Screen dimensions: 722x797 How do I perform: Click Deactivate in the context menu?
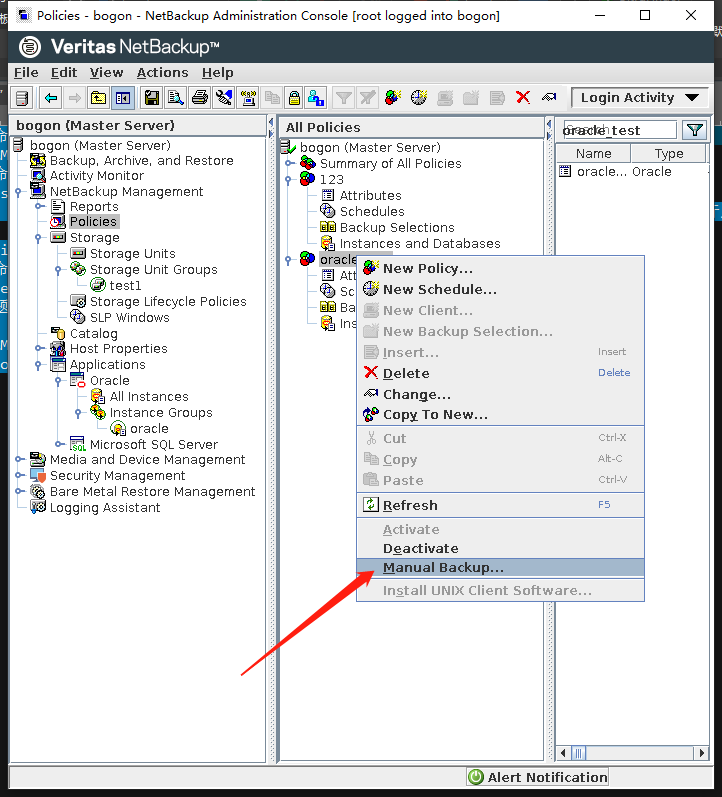(x=500, y=548)
